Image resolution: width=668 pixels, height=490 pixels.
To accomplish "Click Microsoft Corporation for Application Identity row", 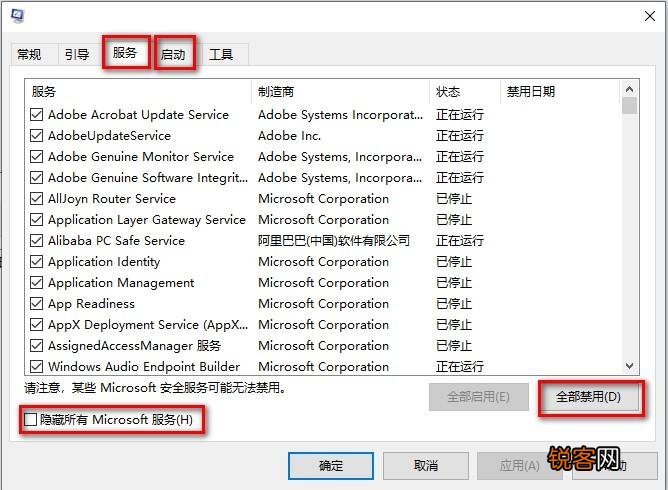I will (x=323, y=261).
